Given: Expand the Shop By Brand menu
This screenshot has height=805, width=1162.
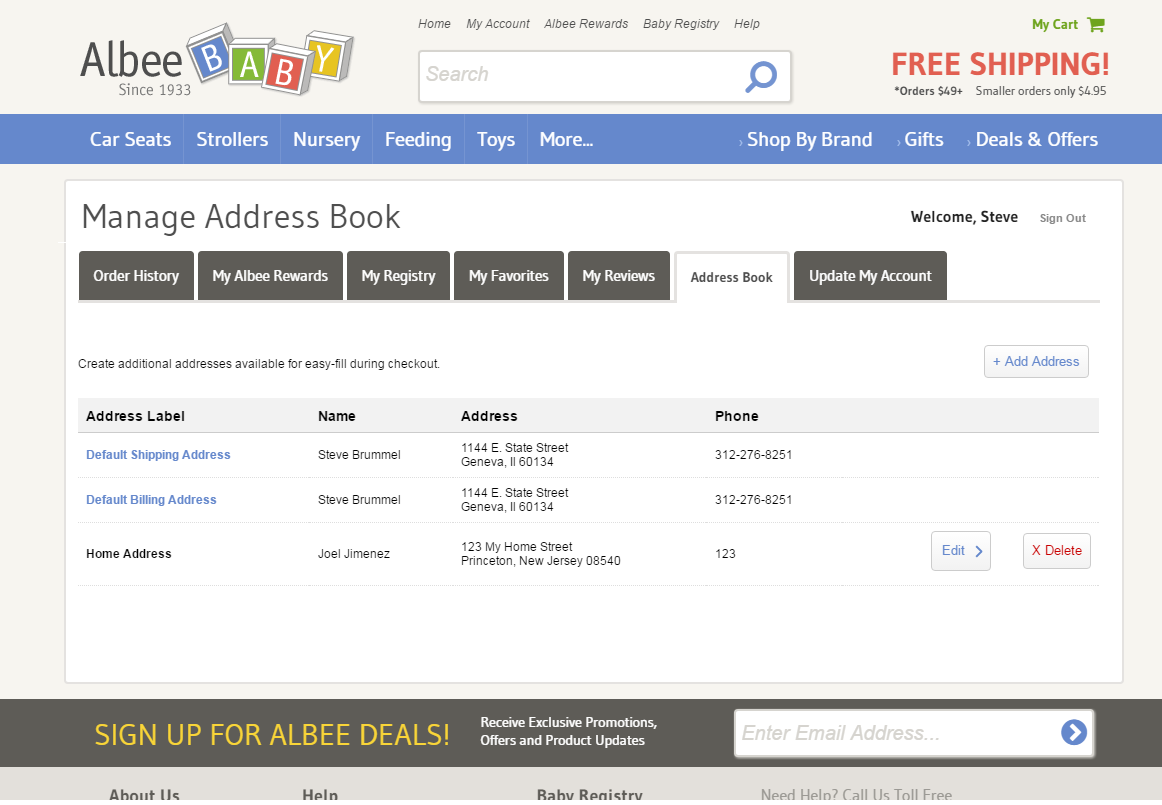Looking at the screenshot, I should tap(809, 140).
